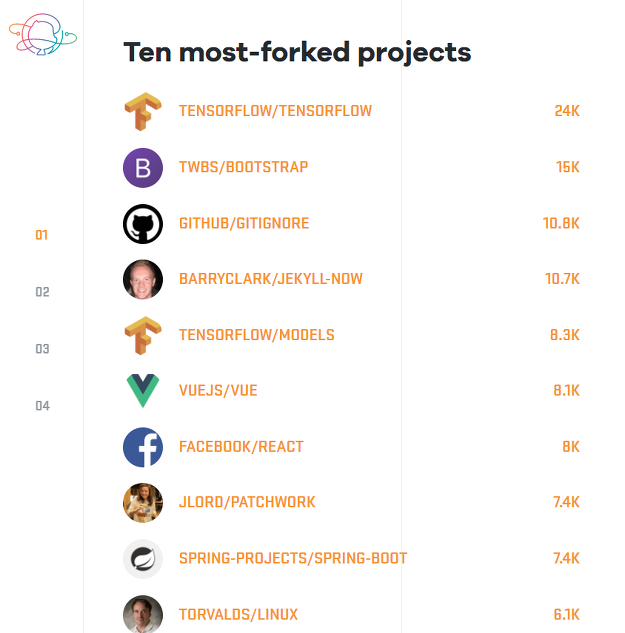Open the Vue.js green V logo
The width and height of the screenshot is (625, 633).
pyautogui.click(x=143, y=391)
